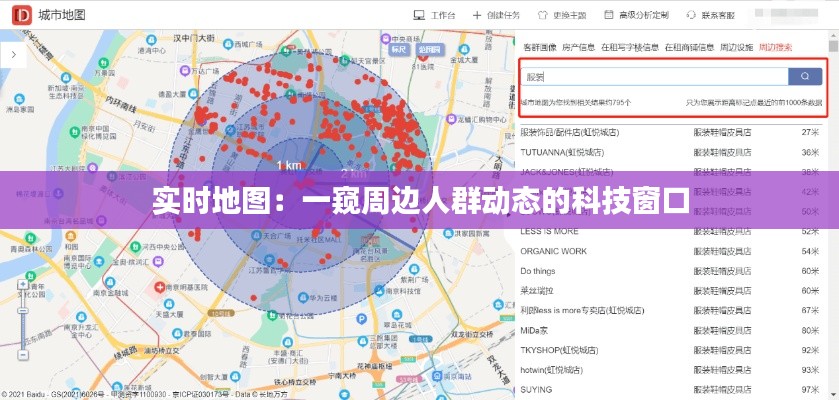
Task: Click the red D logo icon
Action: [20, 16]
